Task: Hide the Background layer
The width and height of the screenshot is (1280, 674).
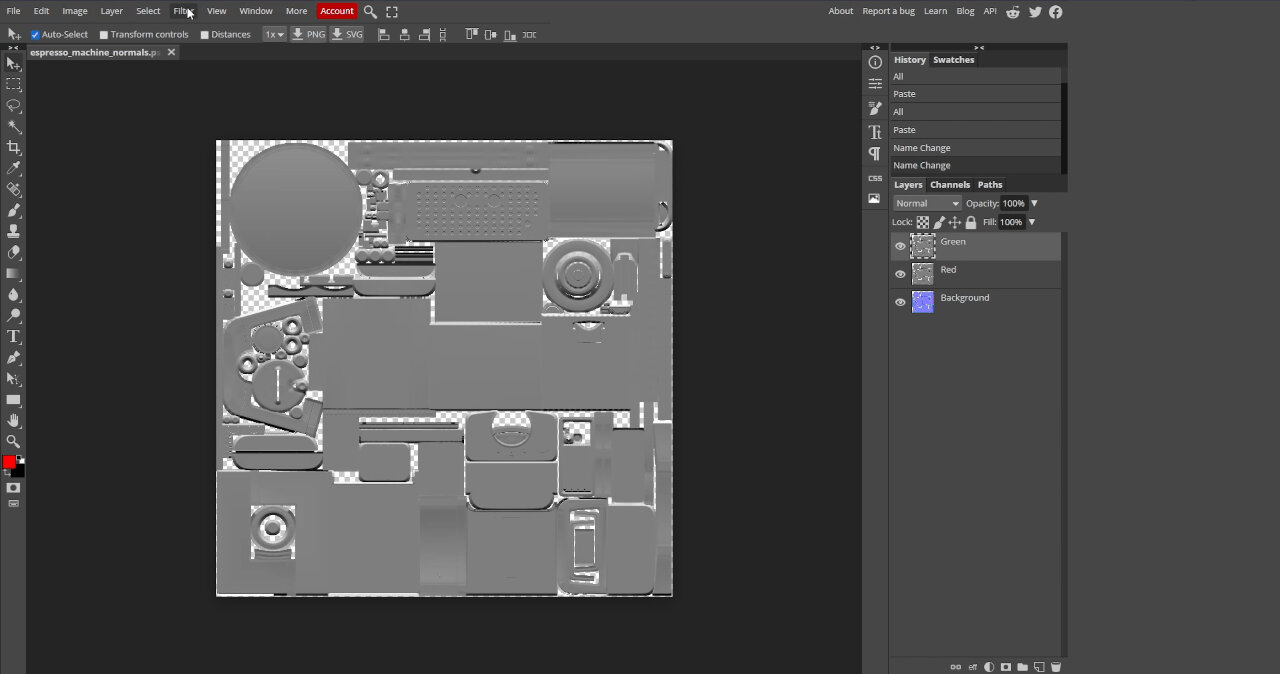Action: (x=900, y=302)
